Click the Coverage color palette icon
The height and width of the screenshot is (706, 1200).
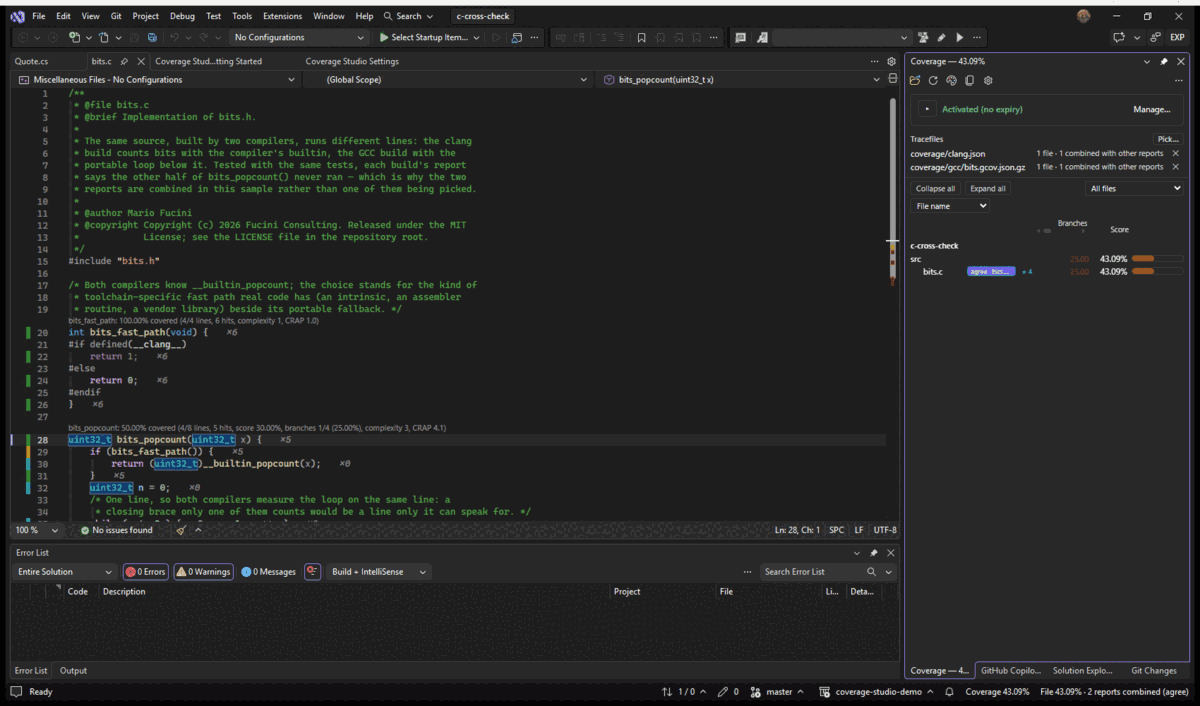[952, 80]
